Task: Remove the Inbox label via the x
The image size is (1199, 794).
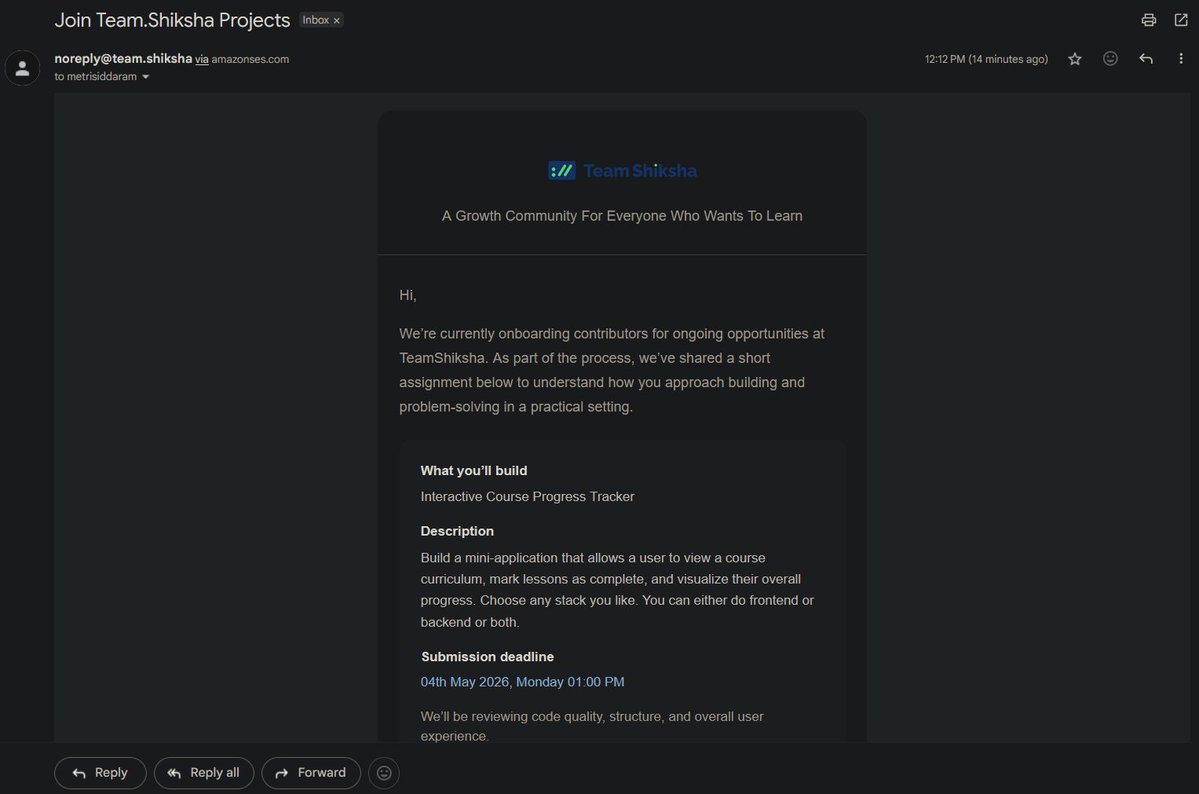Action: (x=336, y=21)
